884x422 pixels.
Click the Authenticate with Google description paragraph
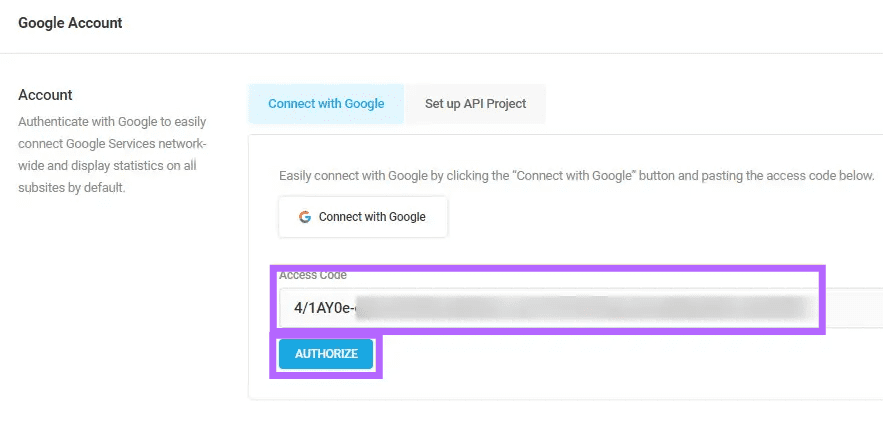click(112, 154)
